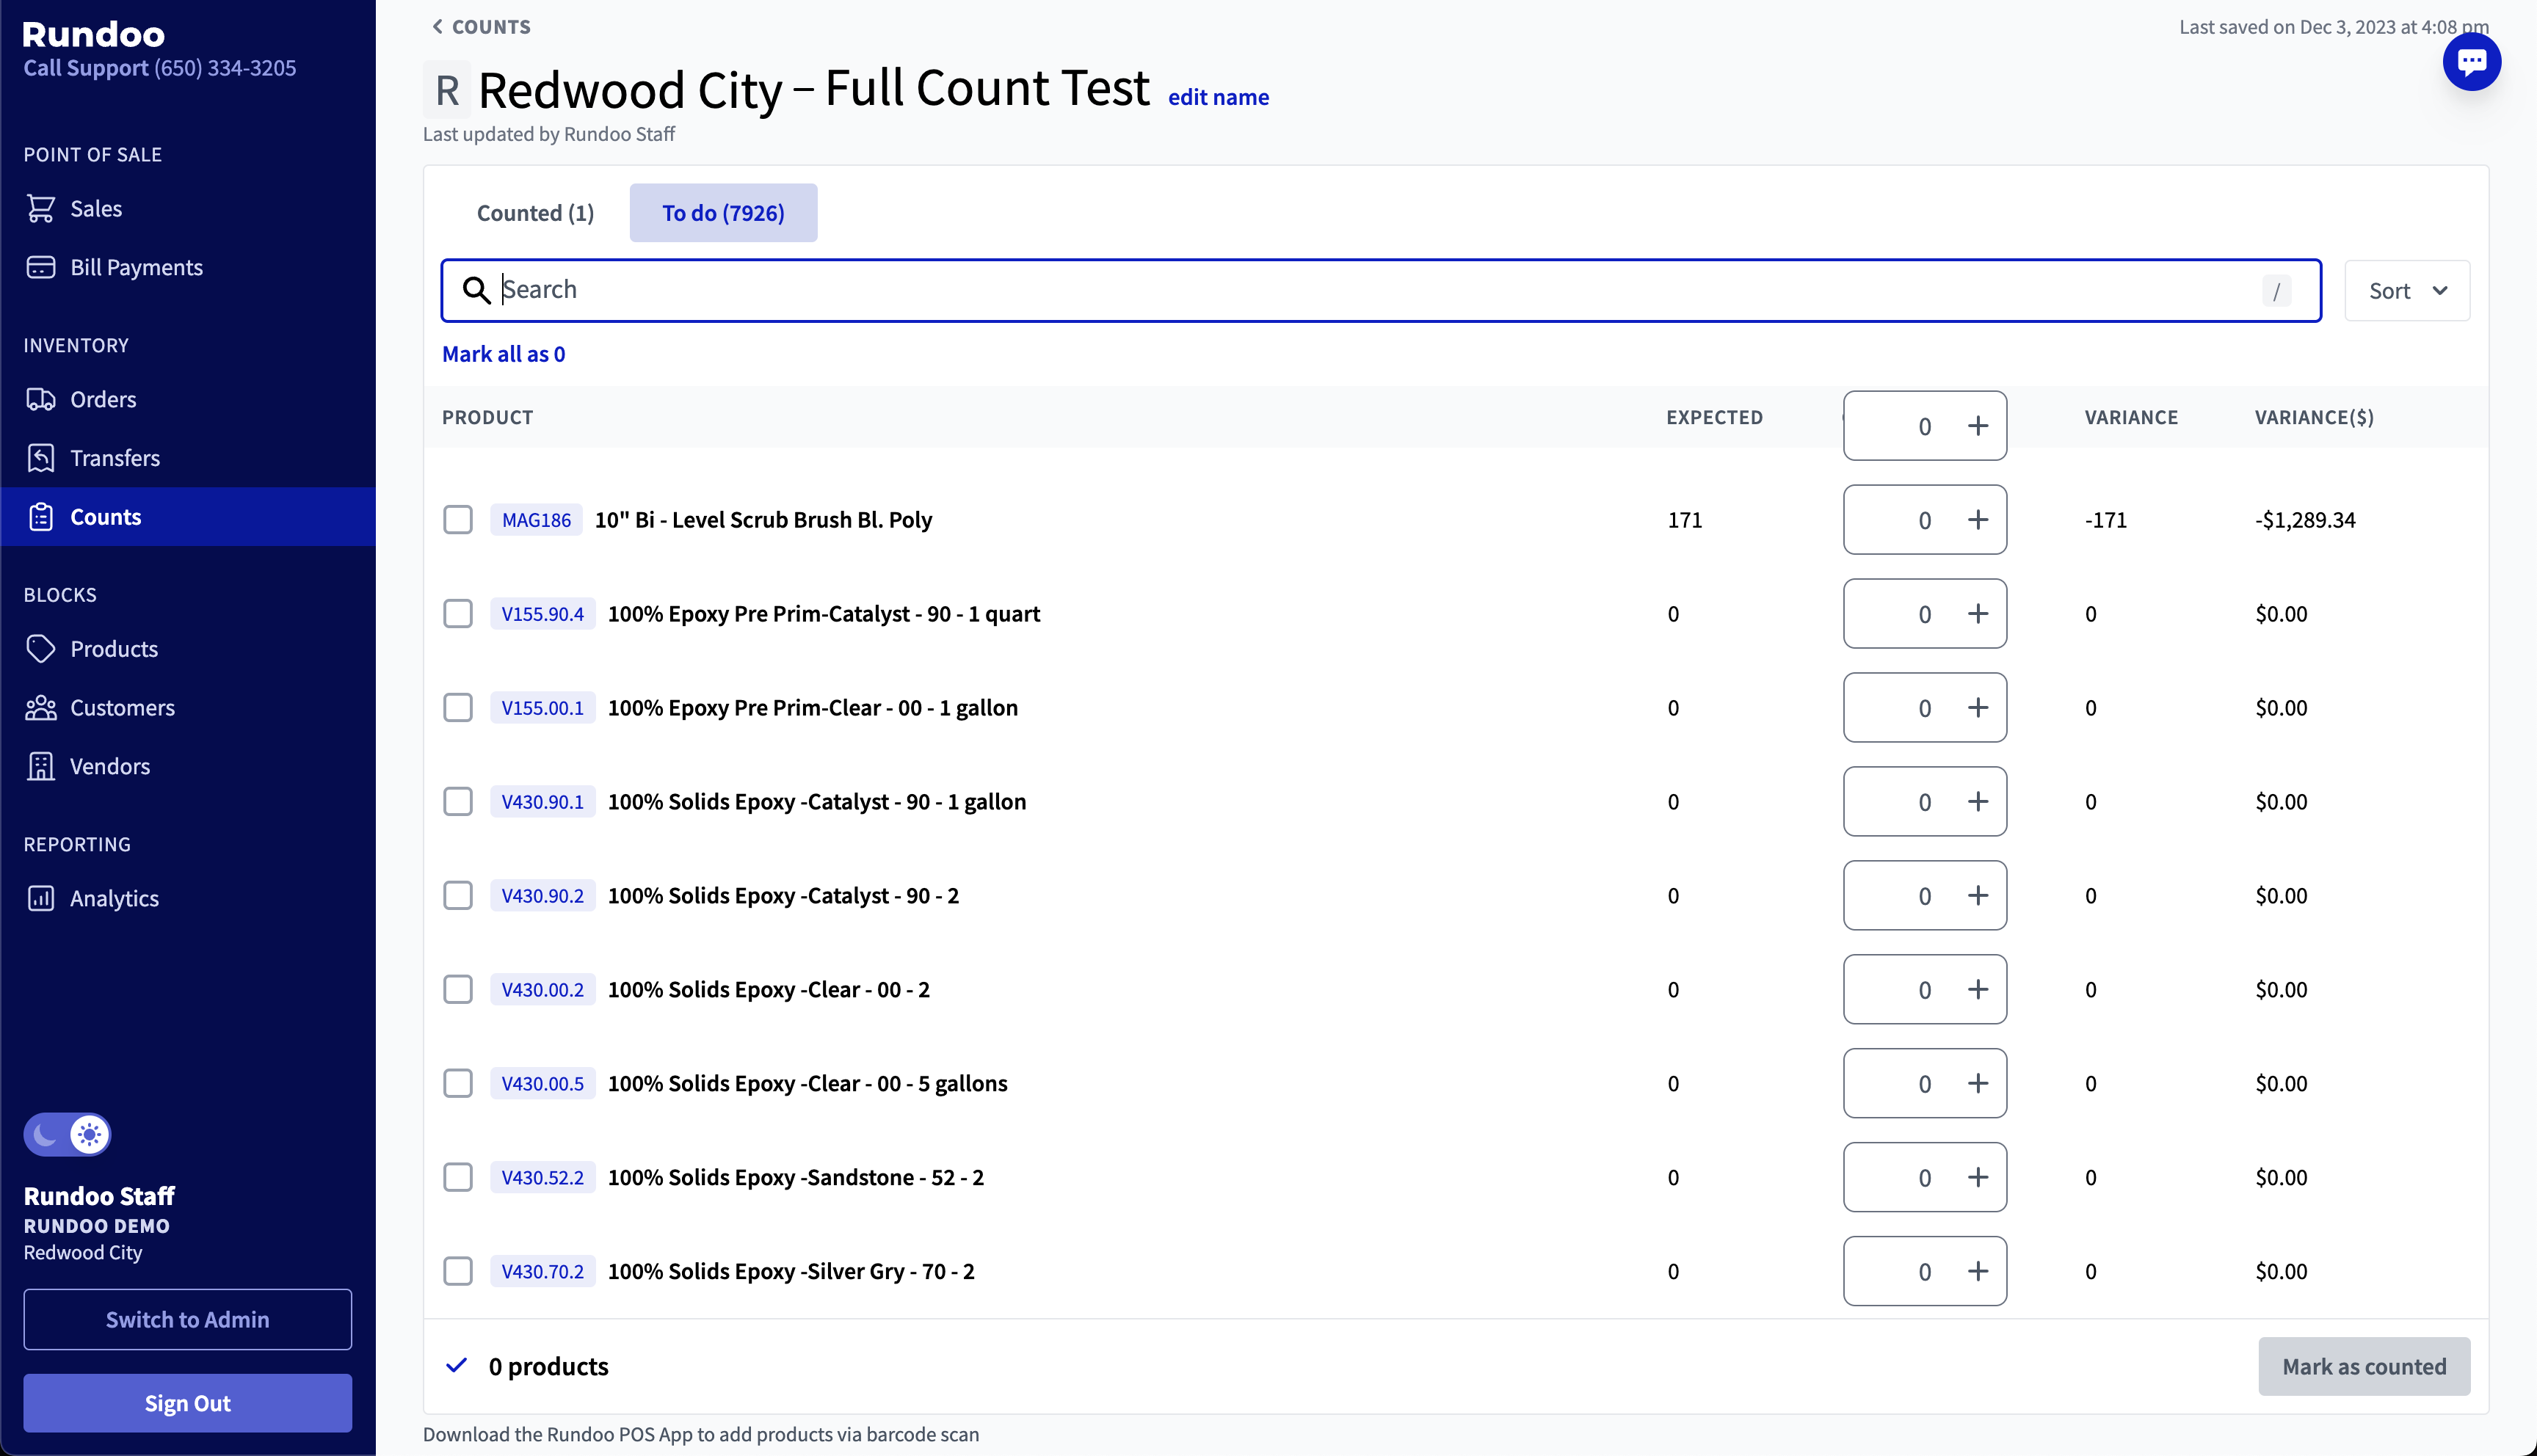This screenshot has height=1456, width=2537.
Task: Open the Analytics chart icon
Action: point(41,898)
